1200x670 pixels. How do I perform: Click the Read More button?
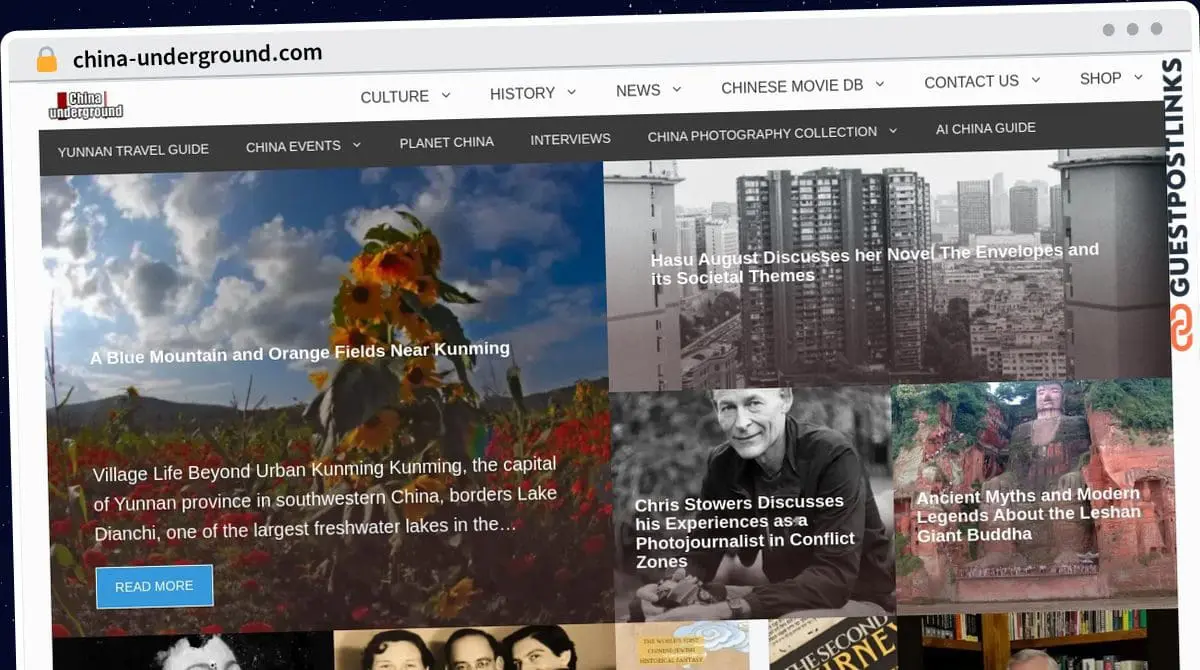pyautogui.click(x=154, y=586)
